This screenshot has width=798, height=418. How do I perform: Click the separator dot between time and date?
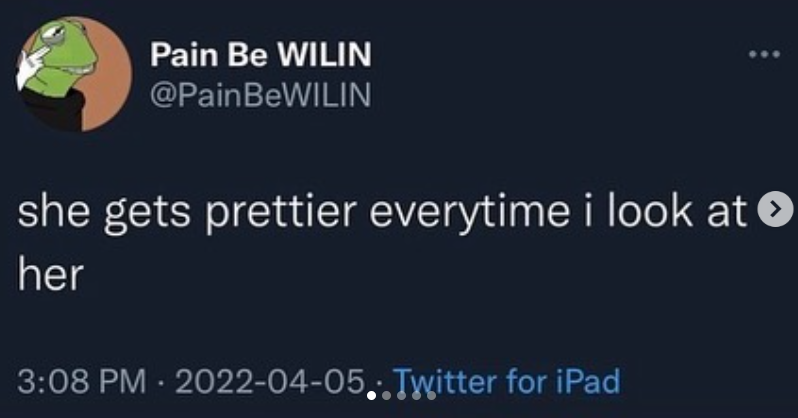(x=165, y=381)
